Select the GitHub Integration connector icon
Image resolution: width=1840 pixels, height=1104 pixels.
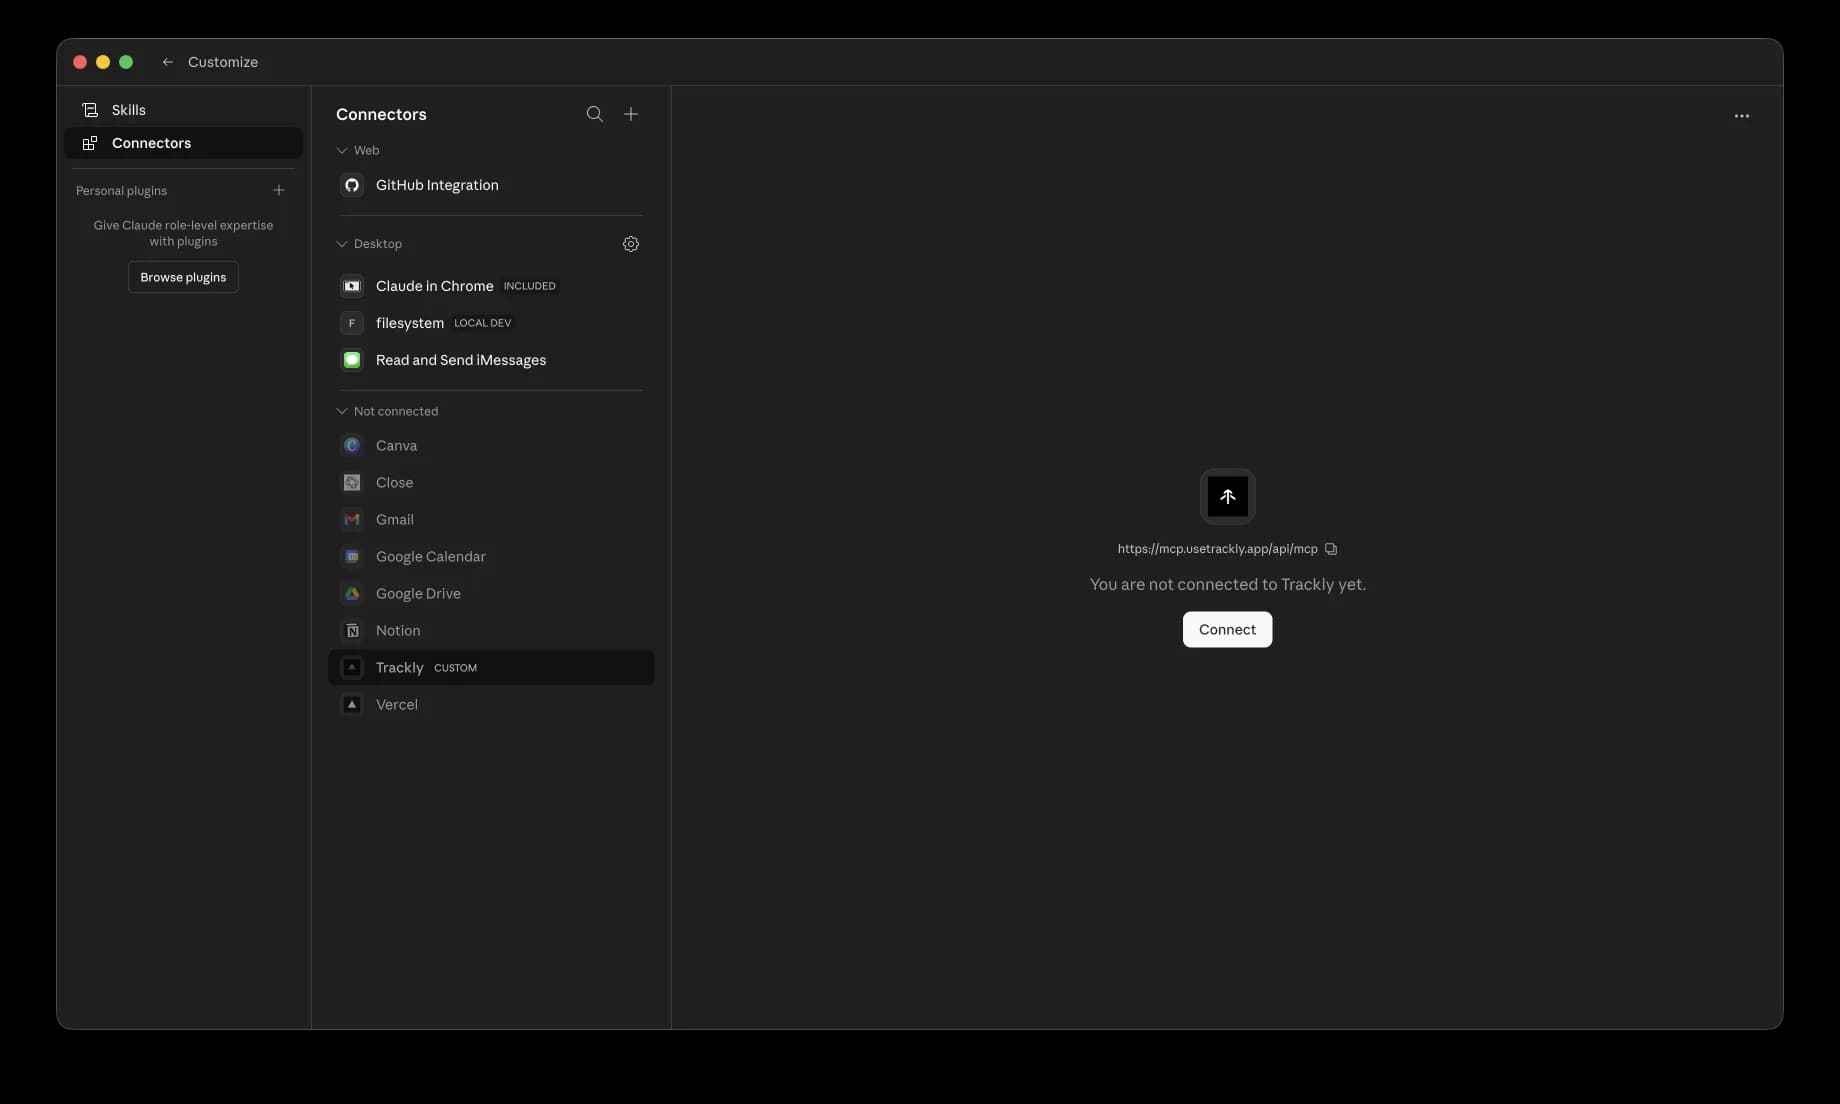click(351, 185)
